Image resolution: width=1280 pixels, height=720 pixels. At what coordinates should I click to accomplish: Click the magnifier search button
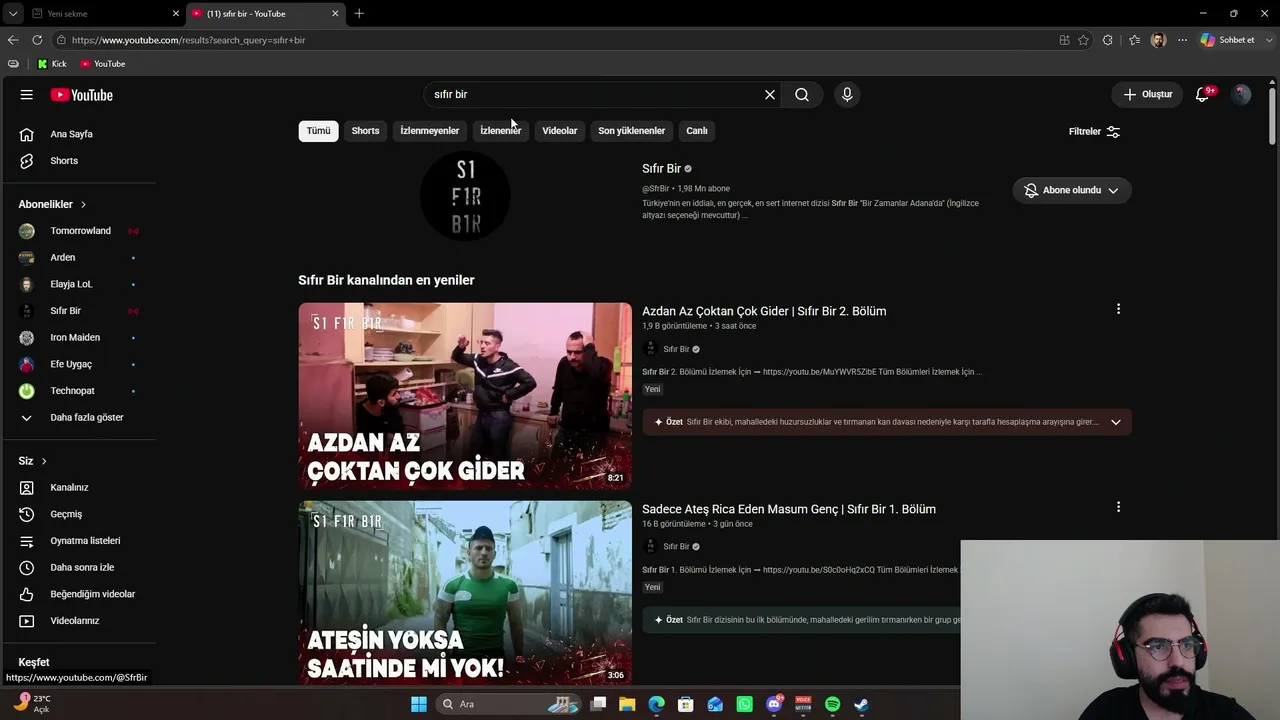click(802, 95)
